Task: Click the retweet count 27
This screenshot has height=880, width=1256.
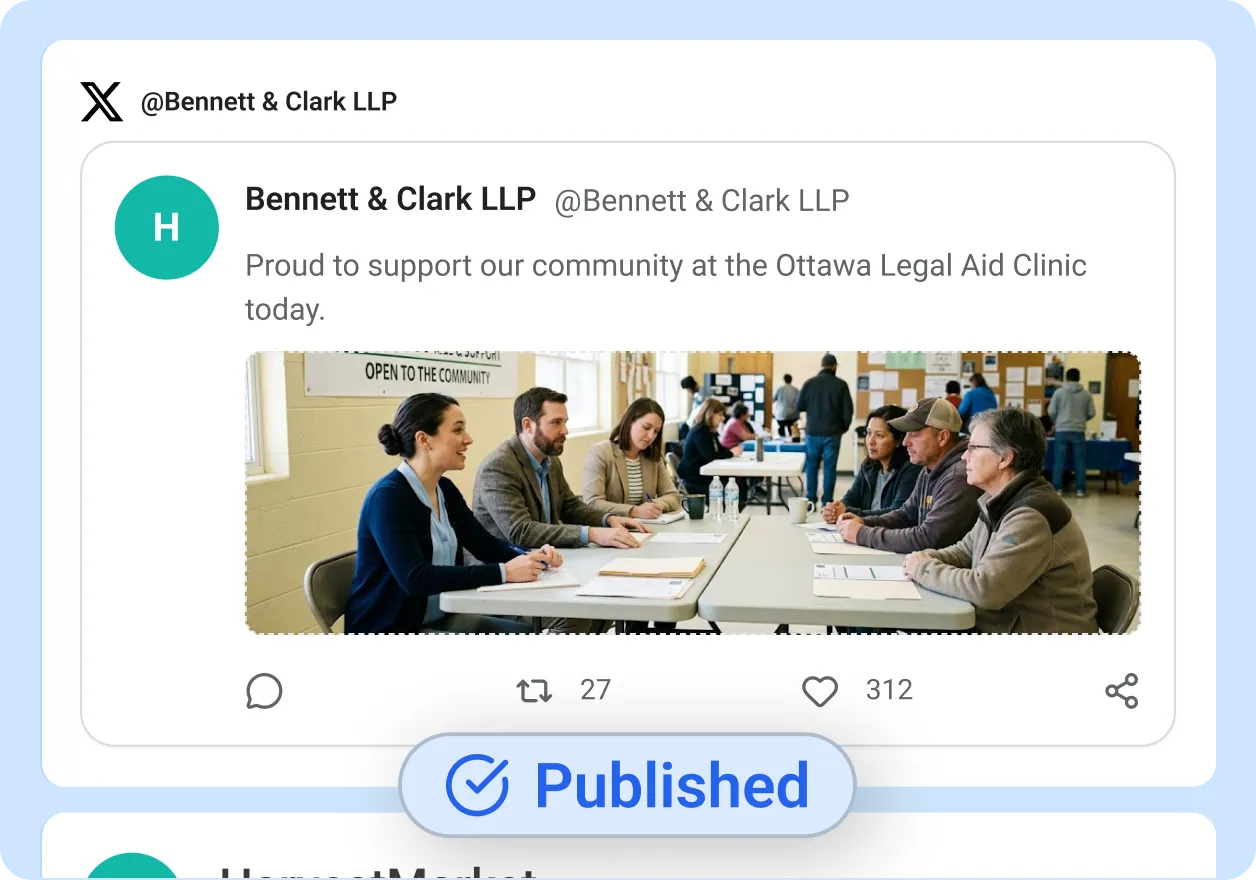Action: [595, 690]
